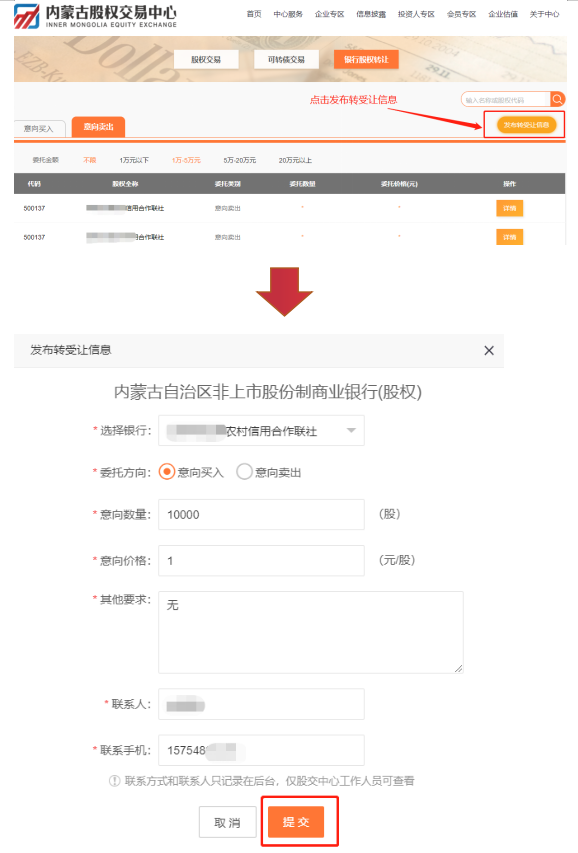Screen dimensions: 578x853
Task: Click the Inner Mongolia Equity Exchange logo
Action: [95, 16]
